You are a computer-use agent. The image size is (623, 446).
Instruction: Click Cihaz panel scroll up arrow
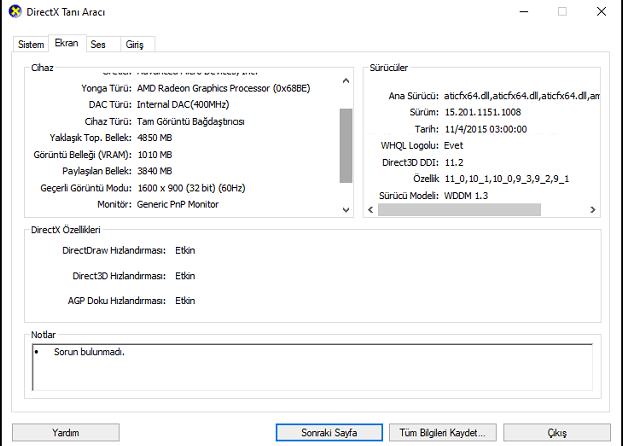tap(346, 81)
